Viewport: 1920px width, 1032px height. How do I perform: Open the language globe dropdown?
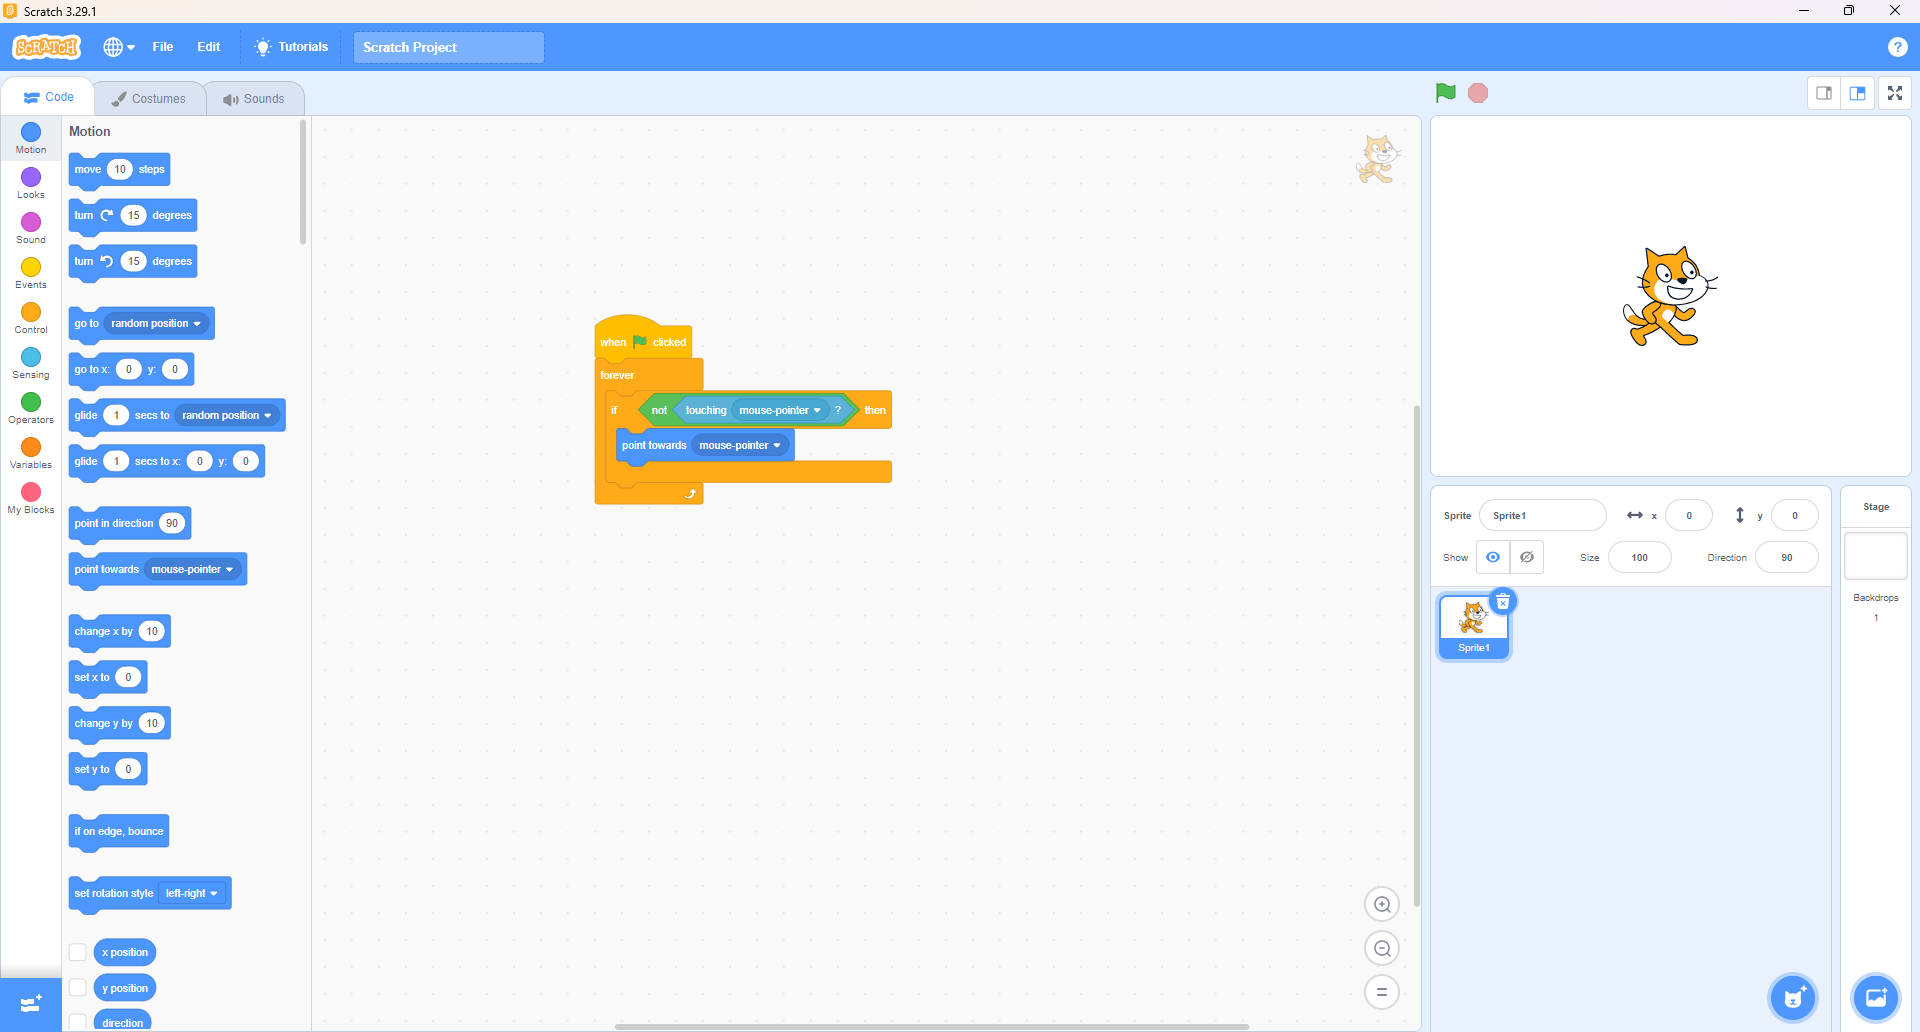pos(119,47)
